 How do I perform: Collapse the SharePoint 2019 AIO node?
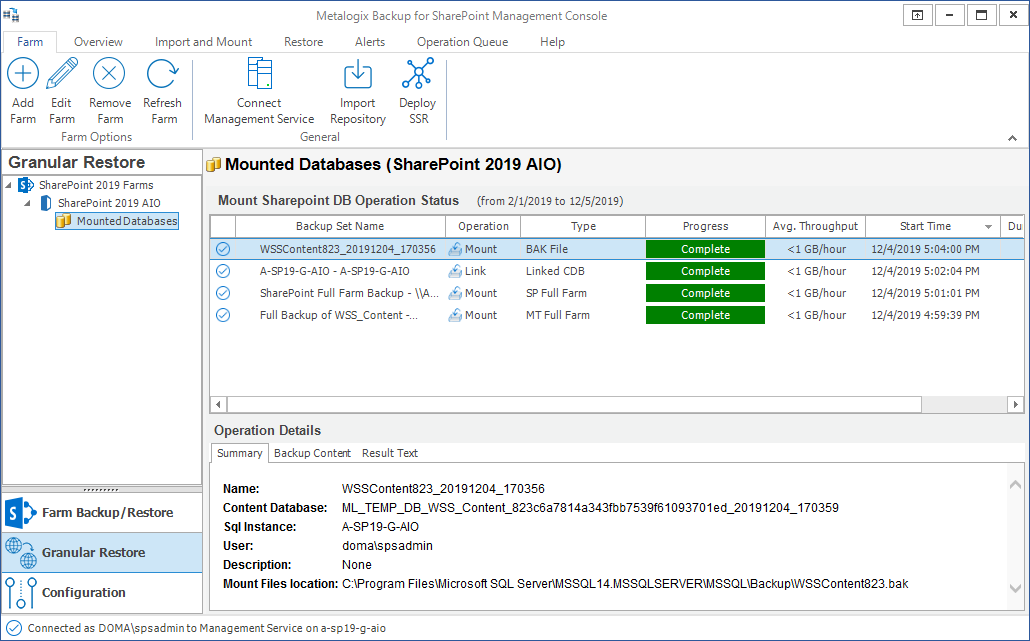point(28,203)
